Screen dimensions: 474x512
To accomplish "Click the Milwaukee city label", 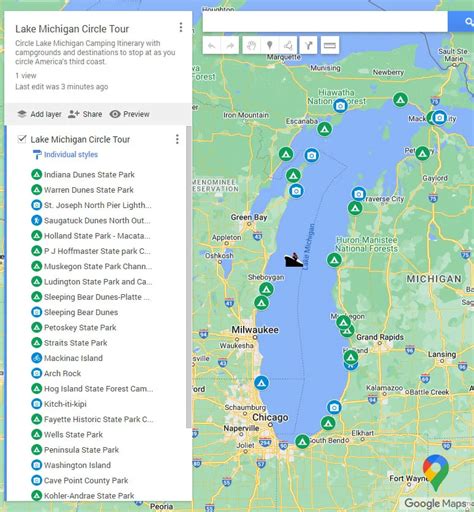I will pos(255,330).
